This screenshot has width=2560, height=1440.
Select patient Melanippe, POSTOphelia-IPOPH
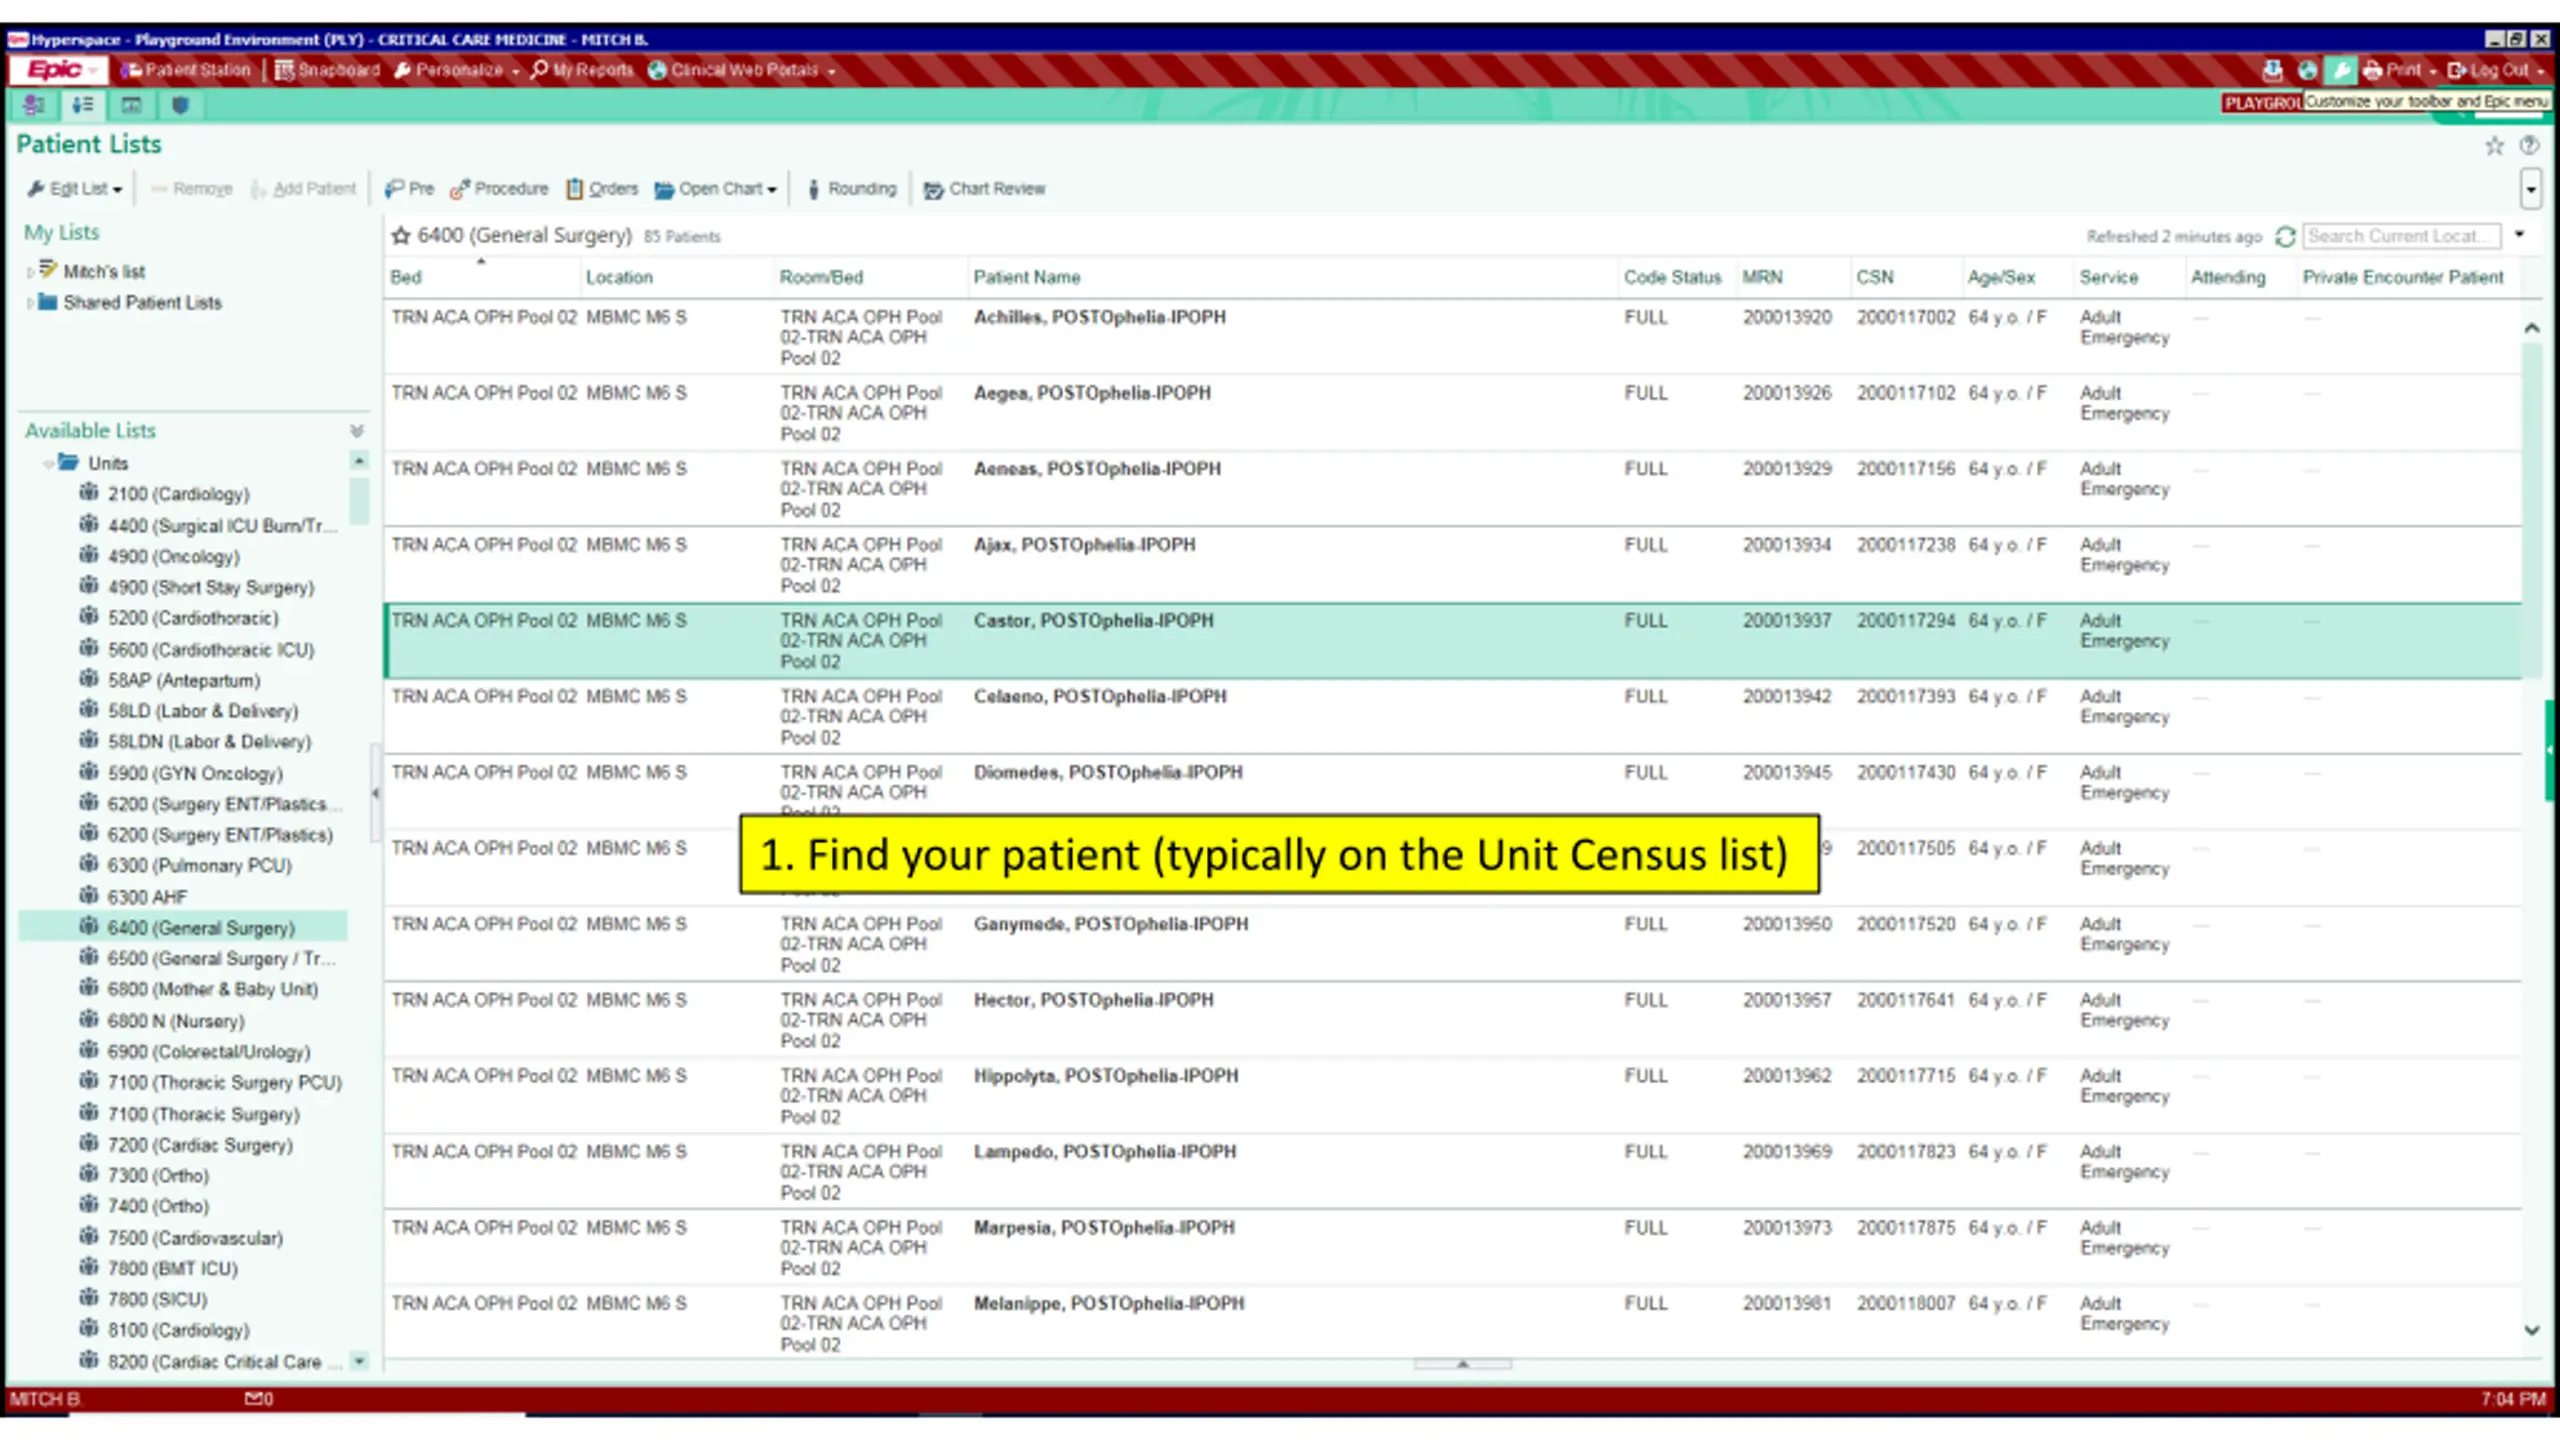coord(1109,1304)
